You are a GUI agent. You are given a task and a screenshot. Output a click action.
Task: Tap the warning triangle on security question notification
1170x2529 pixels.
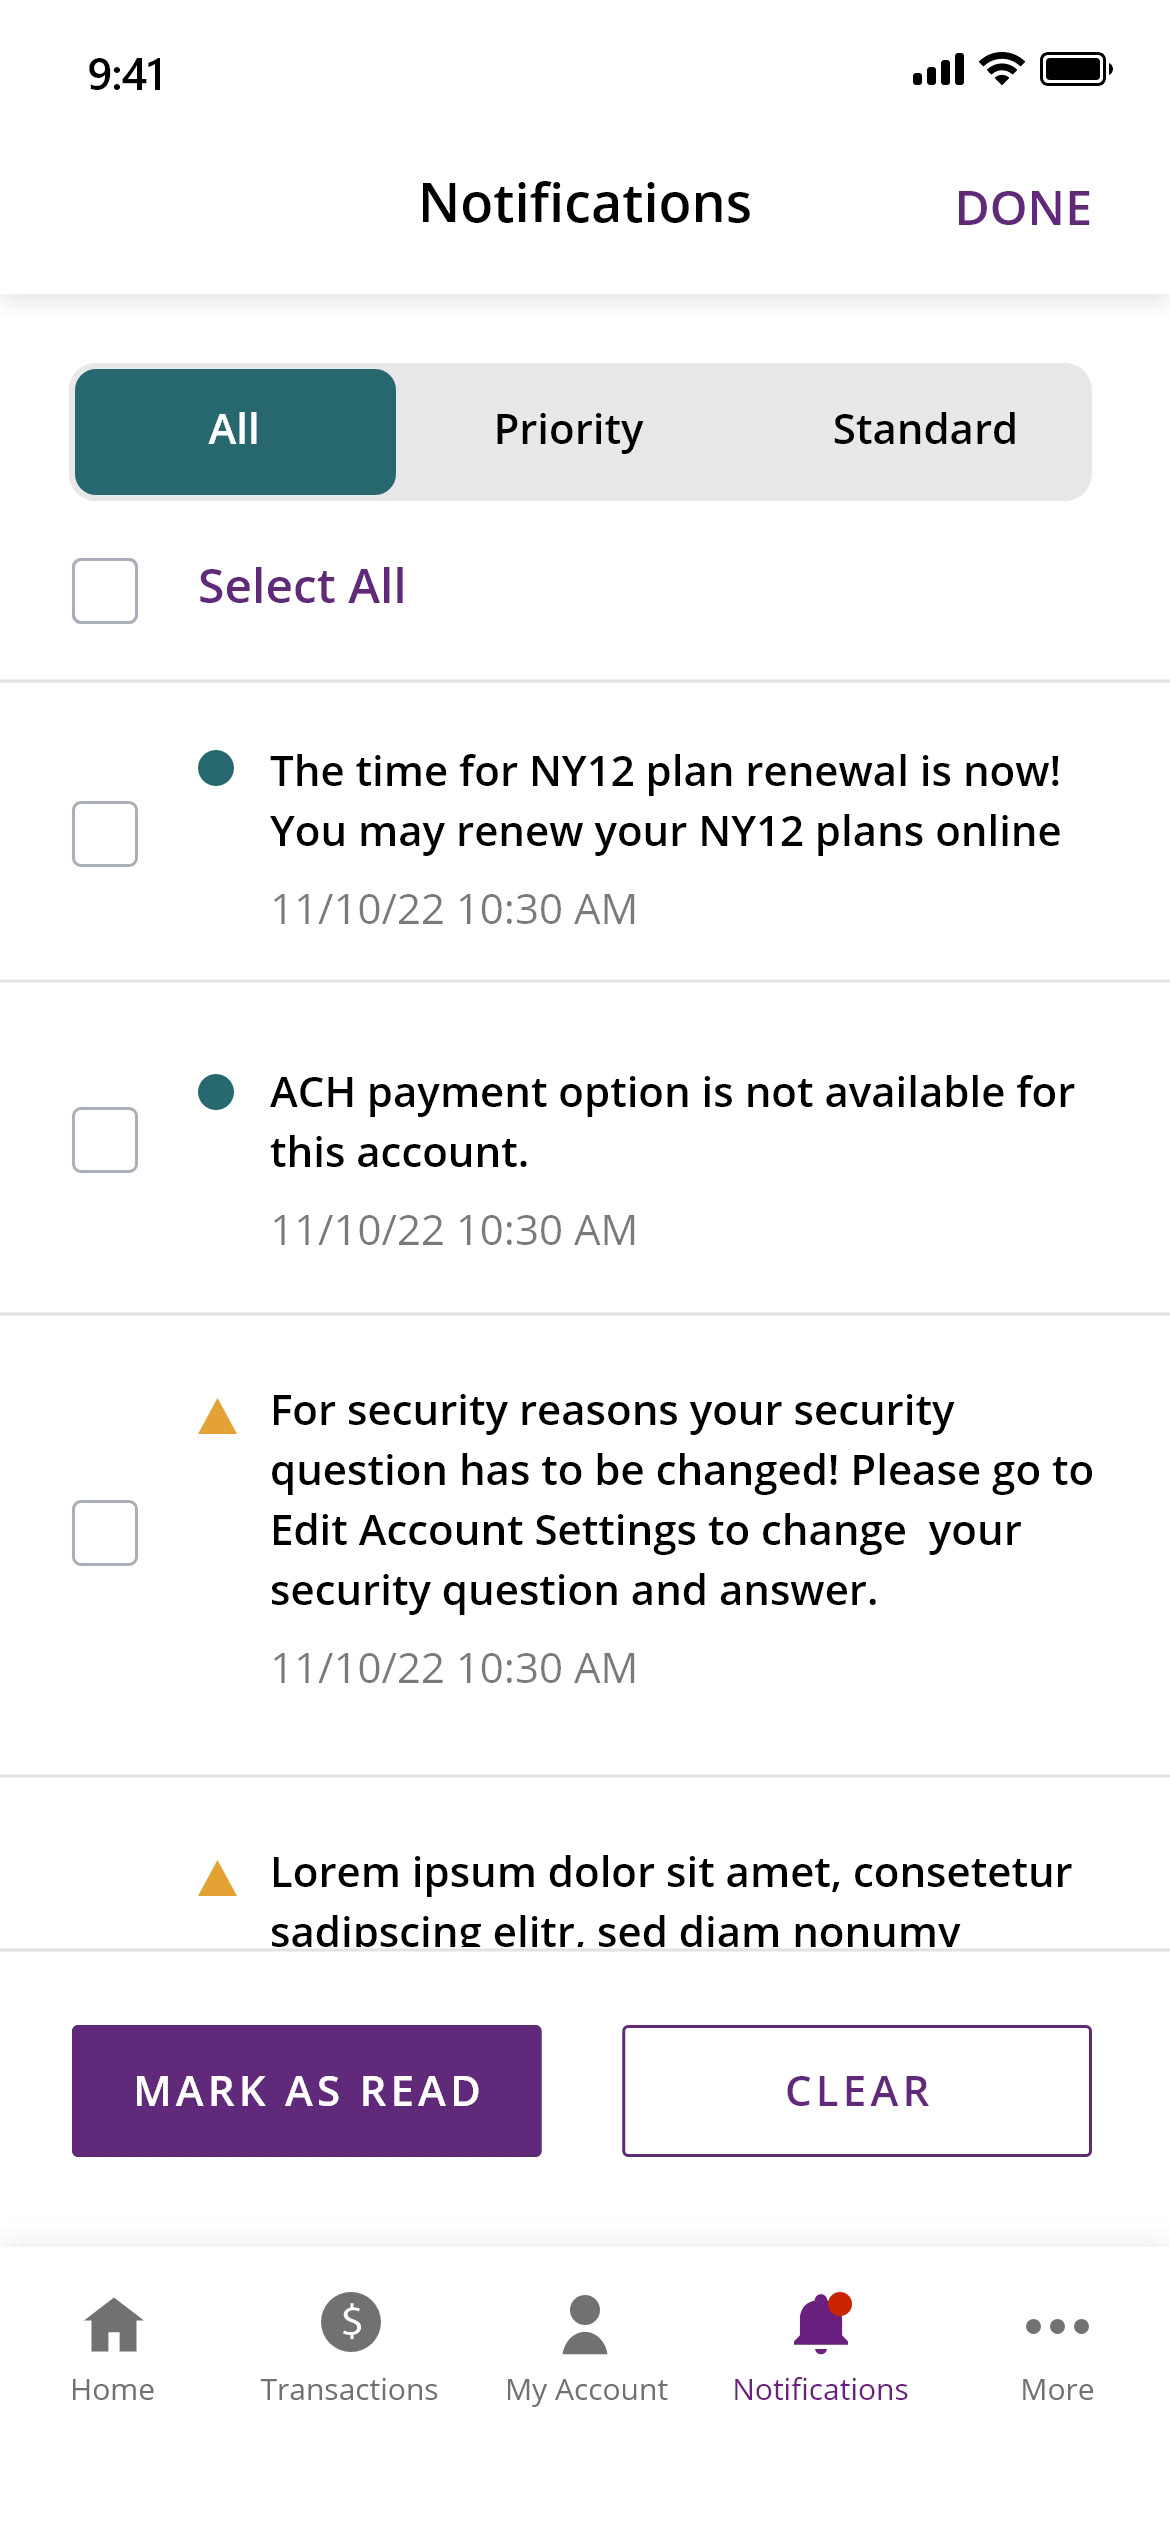pyautogui.click(x=217, y=1417)
